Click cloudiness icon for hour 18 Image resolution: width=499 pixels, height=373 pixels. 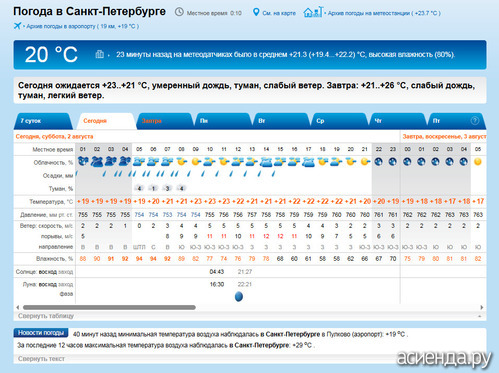[322, 162]
